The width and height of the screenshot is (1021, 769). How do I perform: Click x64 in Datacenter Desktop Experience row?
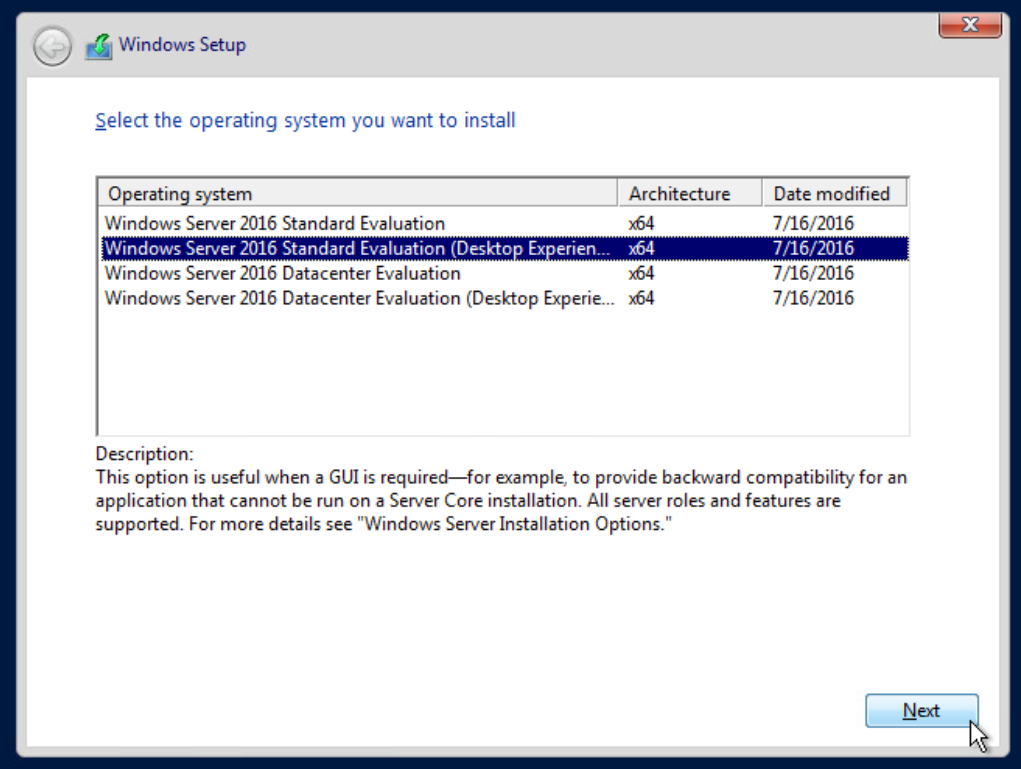(641, 298)
